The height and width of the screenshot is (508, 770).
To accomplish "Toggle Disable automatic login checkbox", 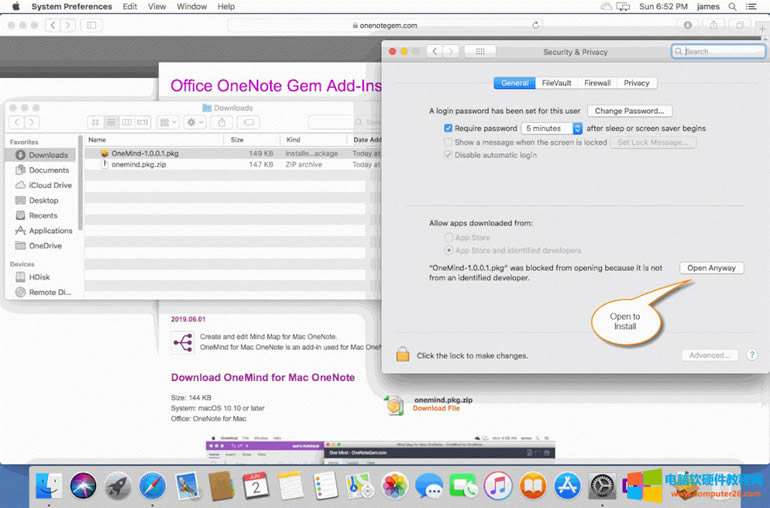I will tap(449, 155).
